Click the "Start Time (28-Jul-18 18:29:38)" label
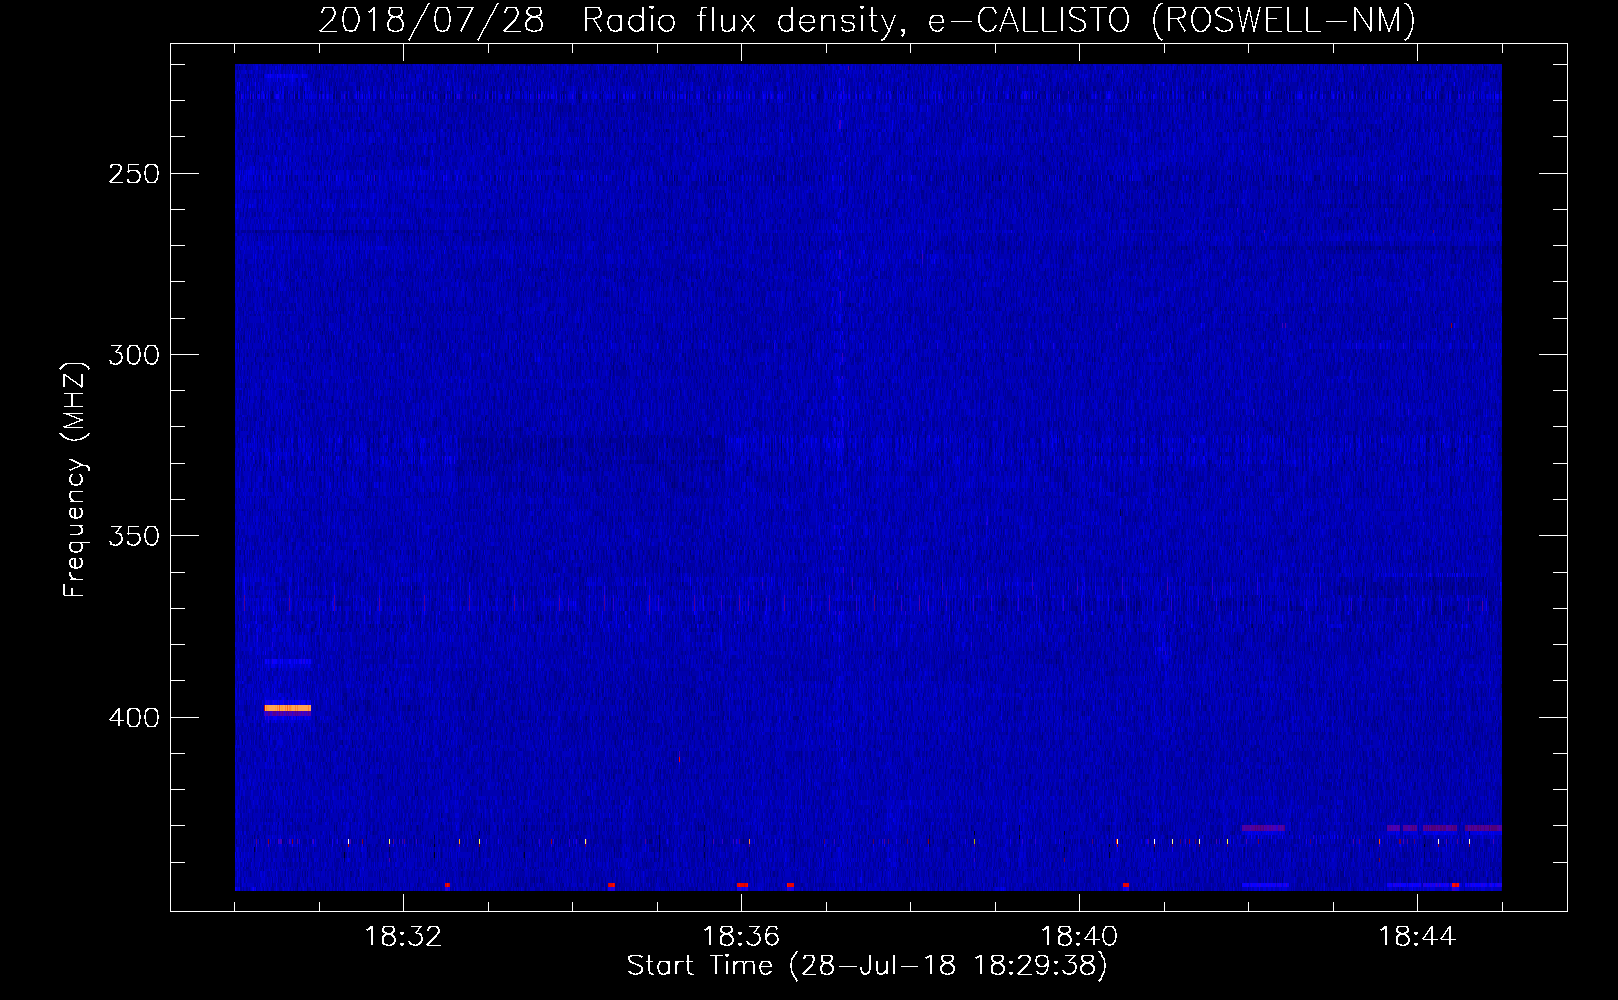The image size is (1618, 1000). click(867, 966)
